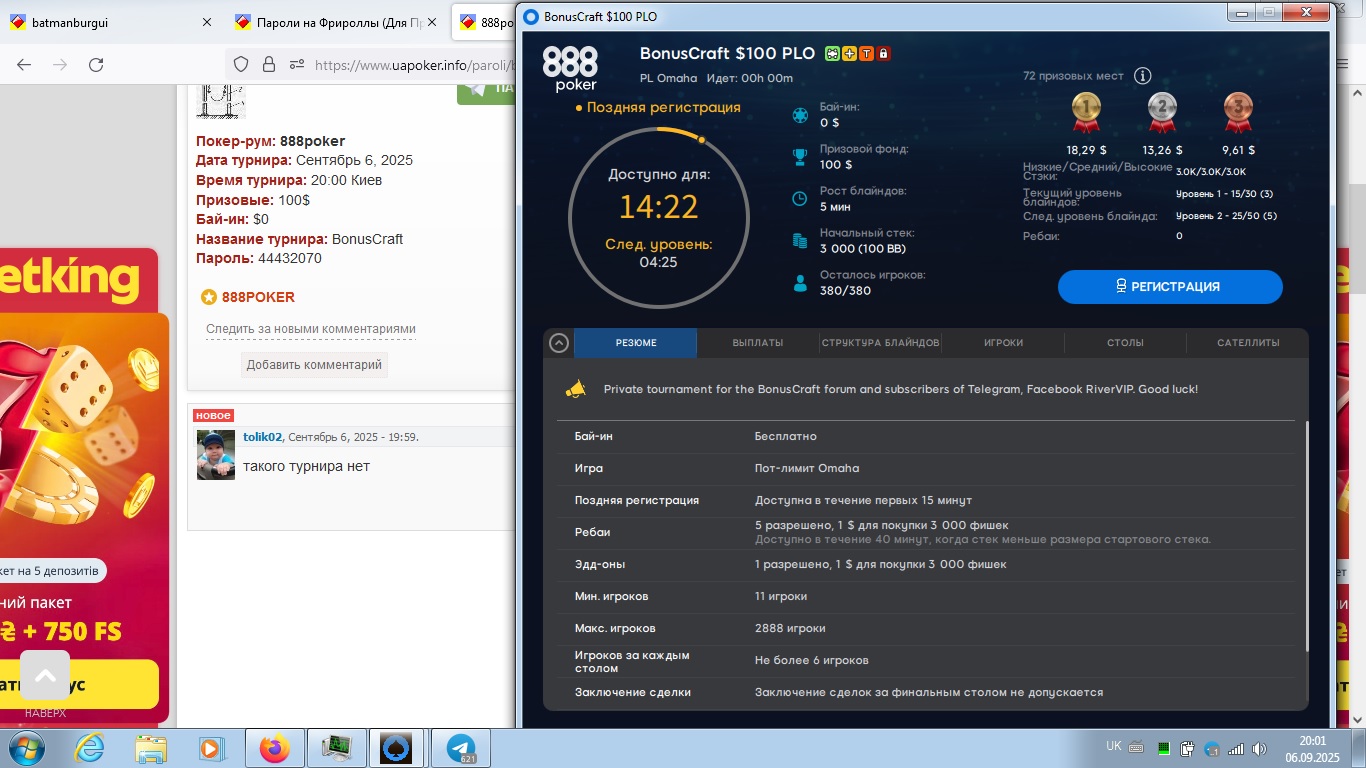Click the 72 призовых мест text
Viewport: 1366px width, 768px height.
pos(1073,76)
